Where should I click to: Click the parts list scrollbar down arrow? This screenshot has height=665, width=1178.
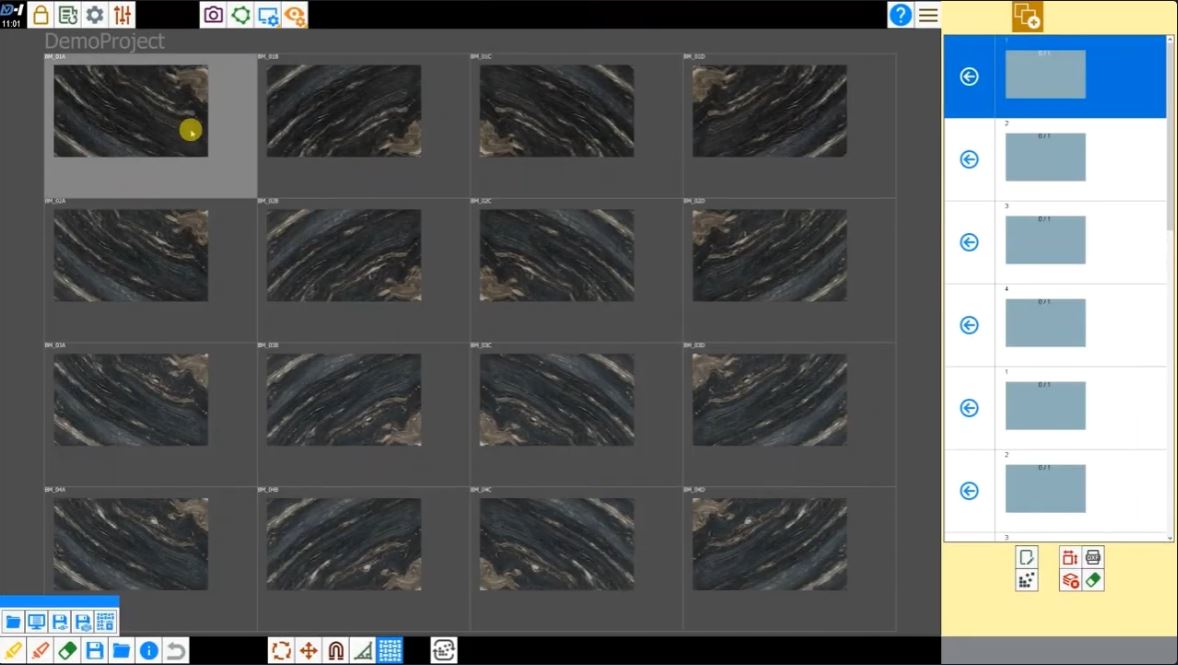[x=1170, y=538]
